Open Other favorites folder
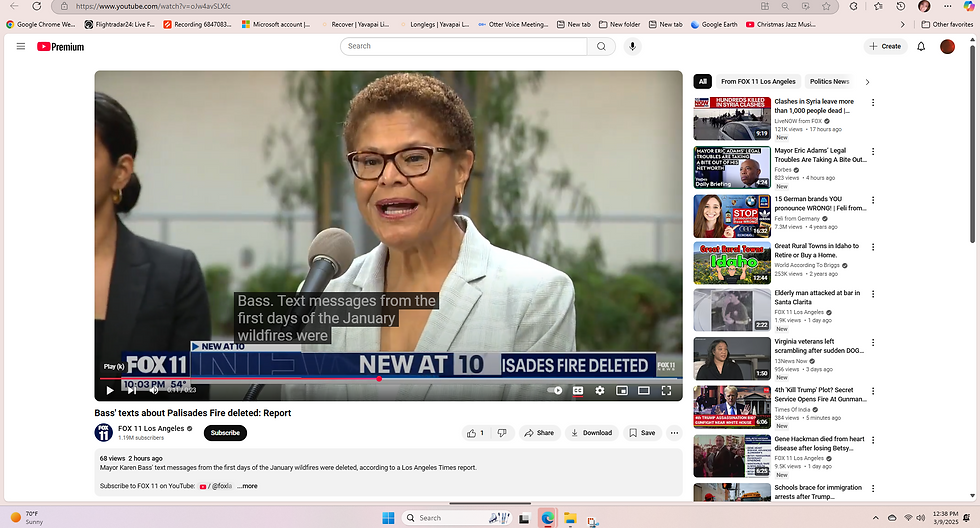This screenshot has height=528, width=980. 948,24
